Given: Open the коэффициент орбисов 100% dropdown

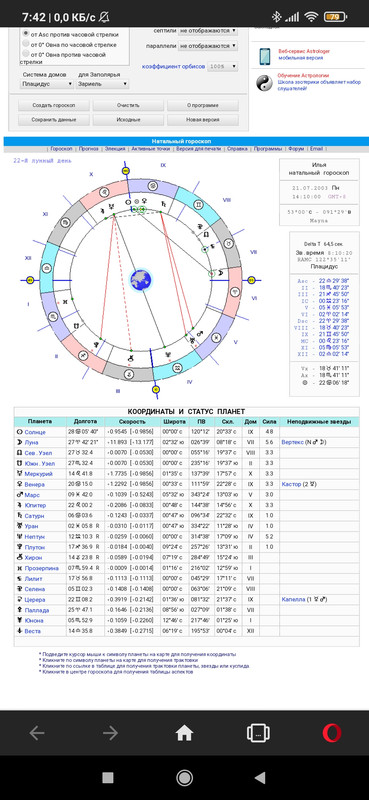Looking at the screenshot, I should click(224, 66).
